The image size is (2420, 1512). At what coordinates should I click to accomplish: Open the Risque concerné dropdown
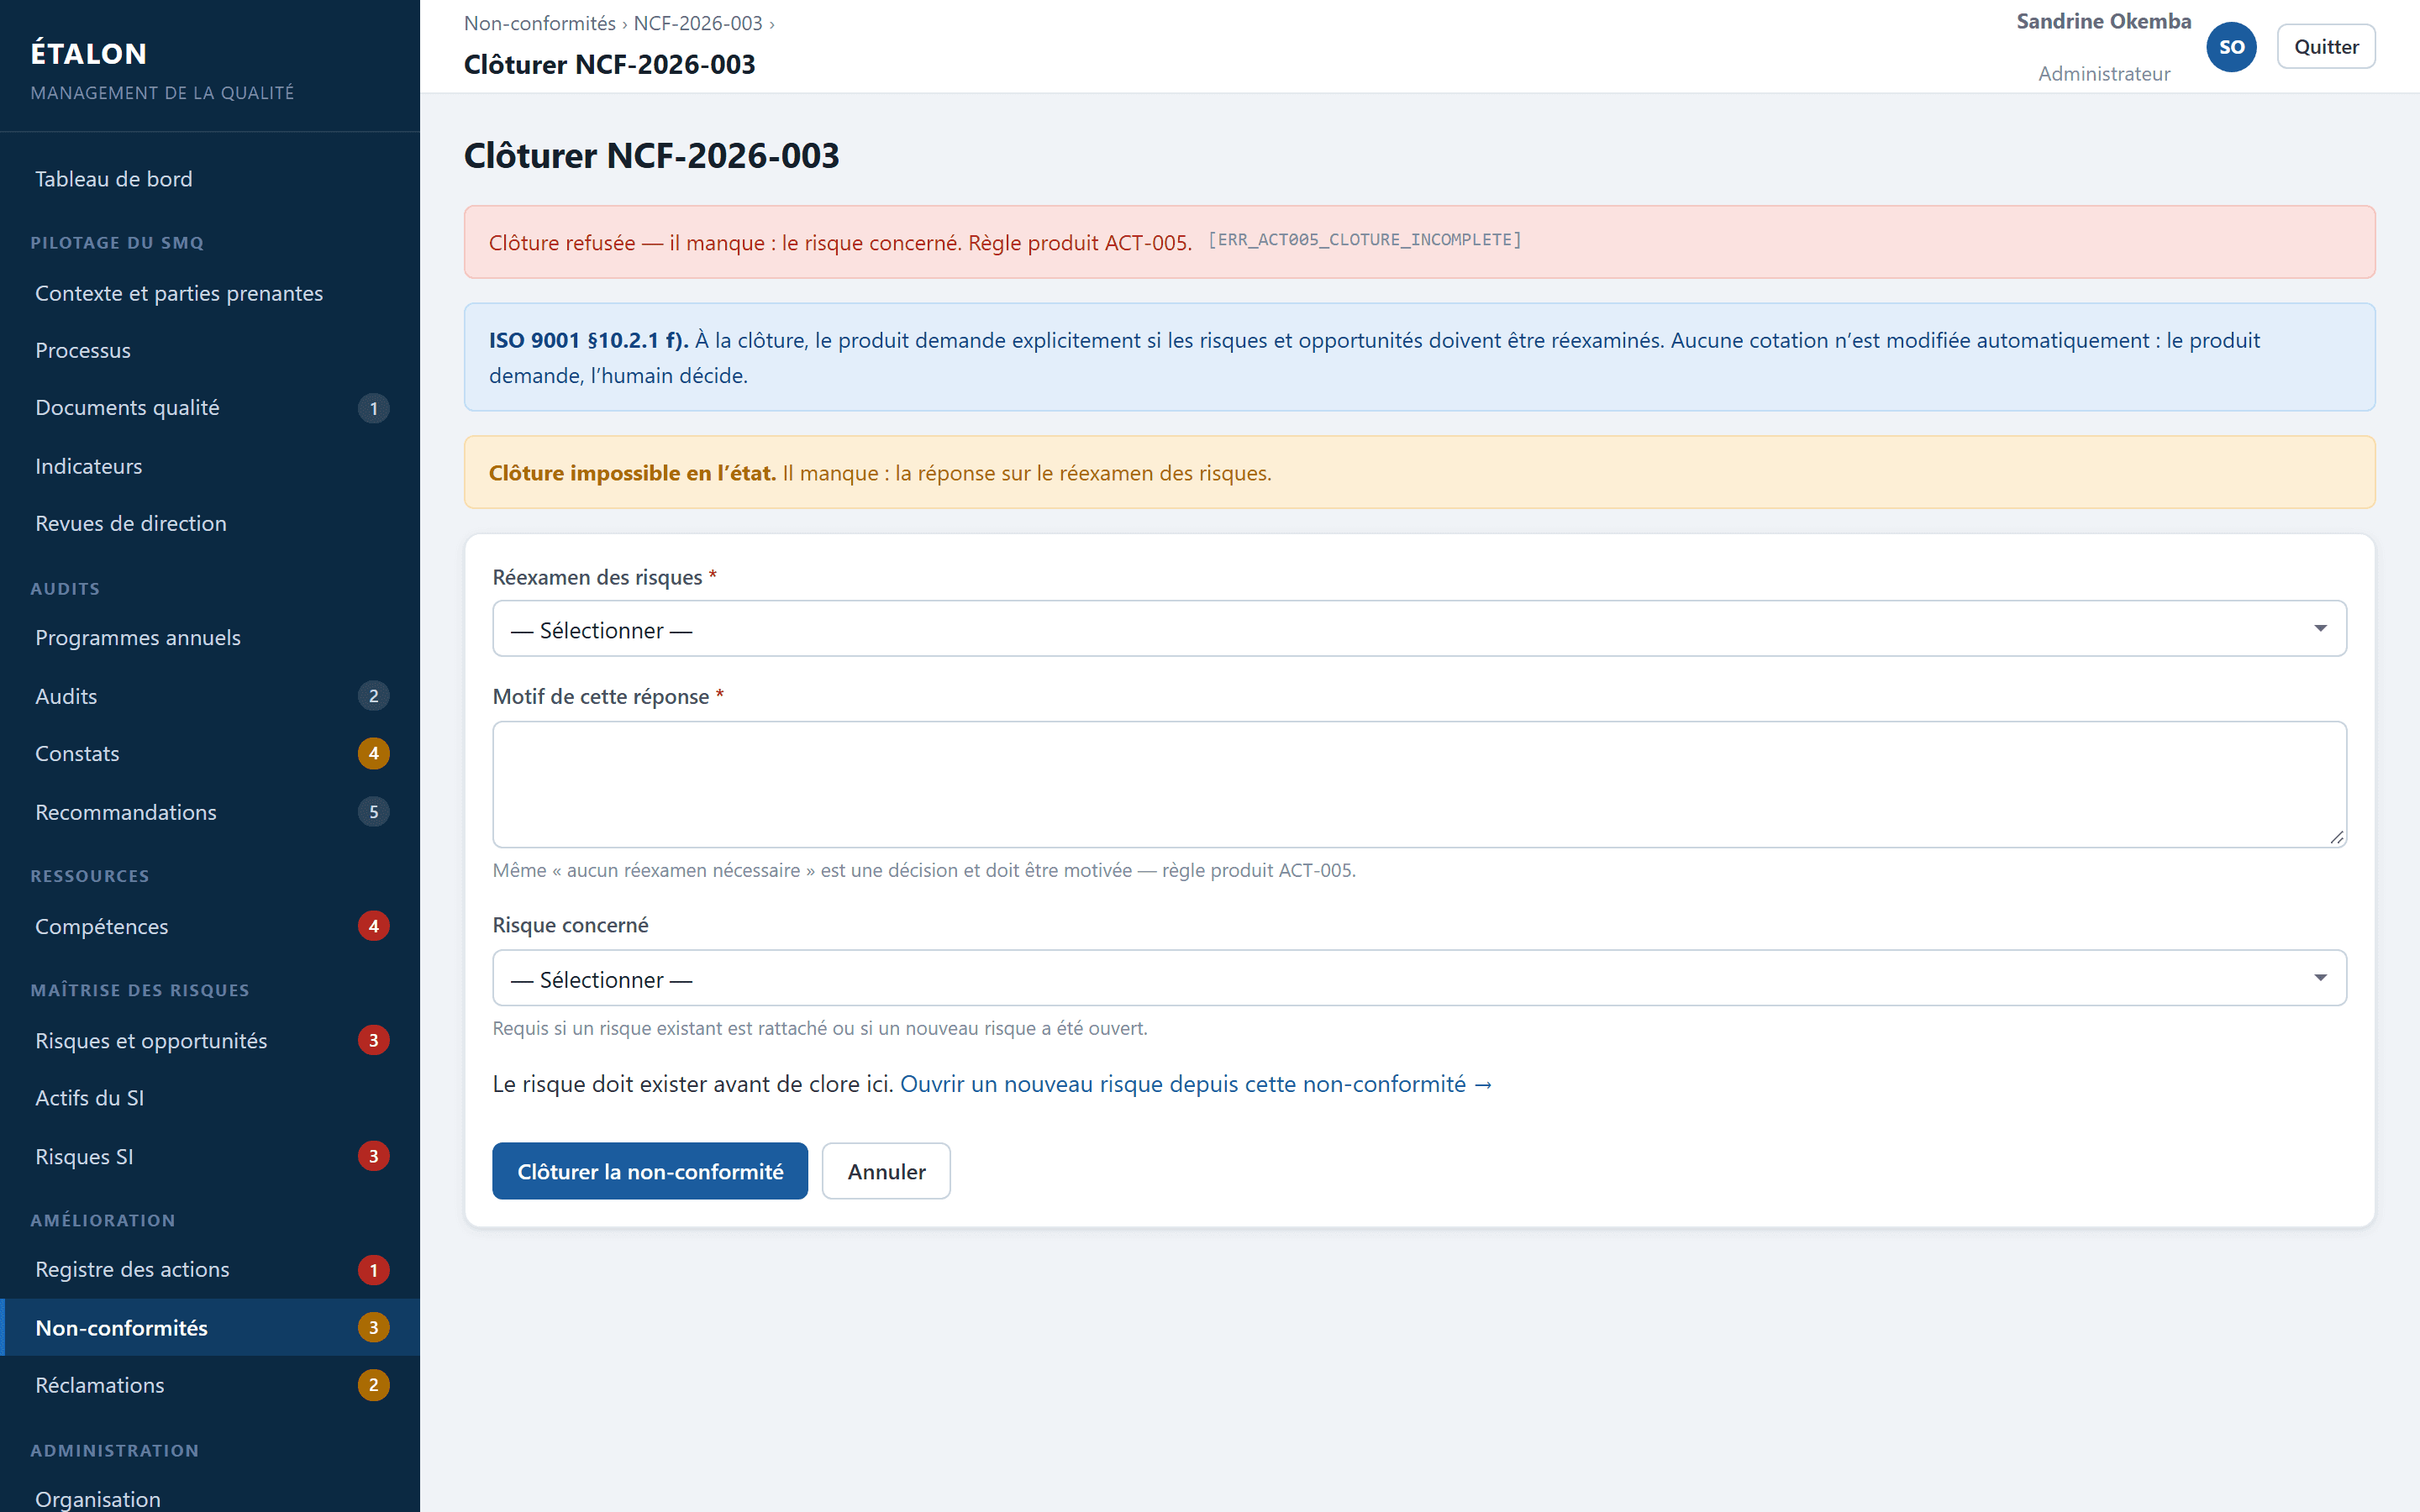[1419, 978]
